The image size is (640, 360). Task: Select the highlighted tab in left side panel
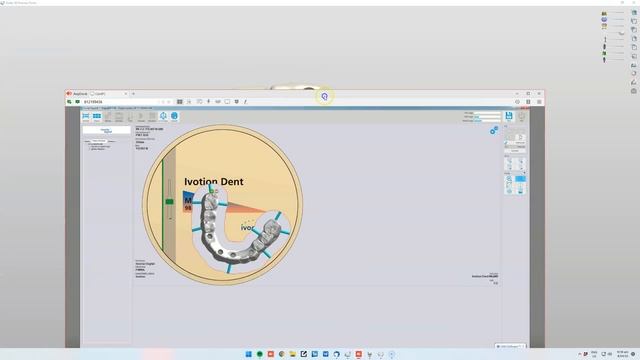[x=99, y=141]
